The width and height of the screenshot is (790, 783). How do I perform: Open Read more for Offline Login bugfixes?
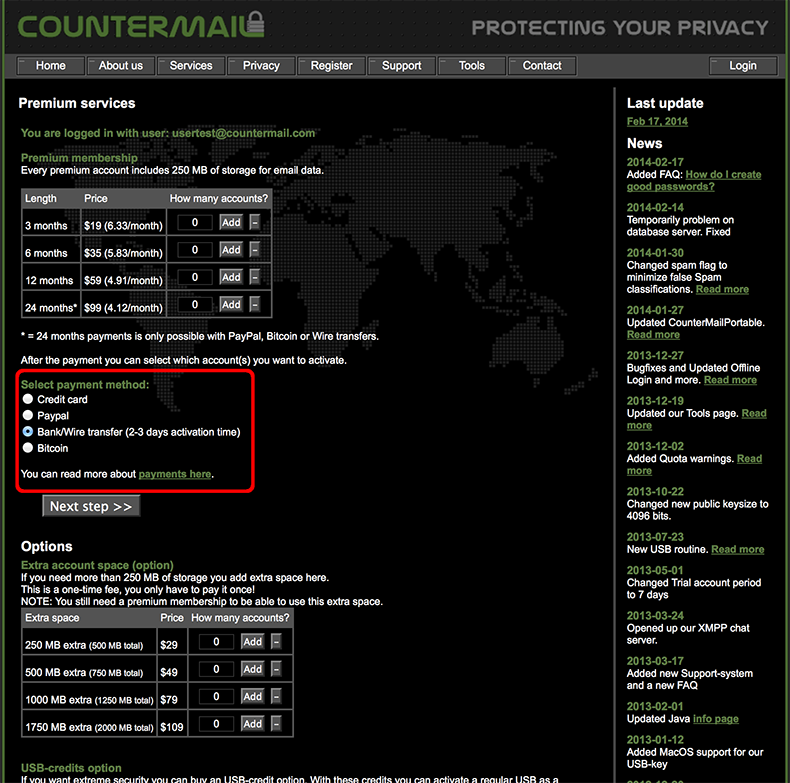coord(730,380)
